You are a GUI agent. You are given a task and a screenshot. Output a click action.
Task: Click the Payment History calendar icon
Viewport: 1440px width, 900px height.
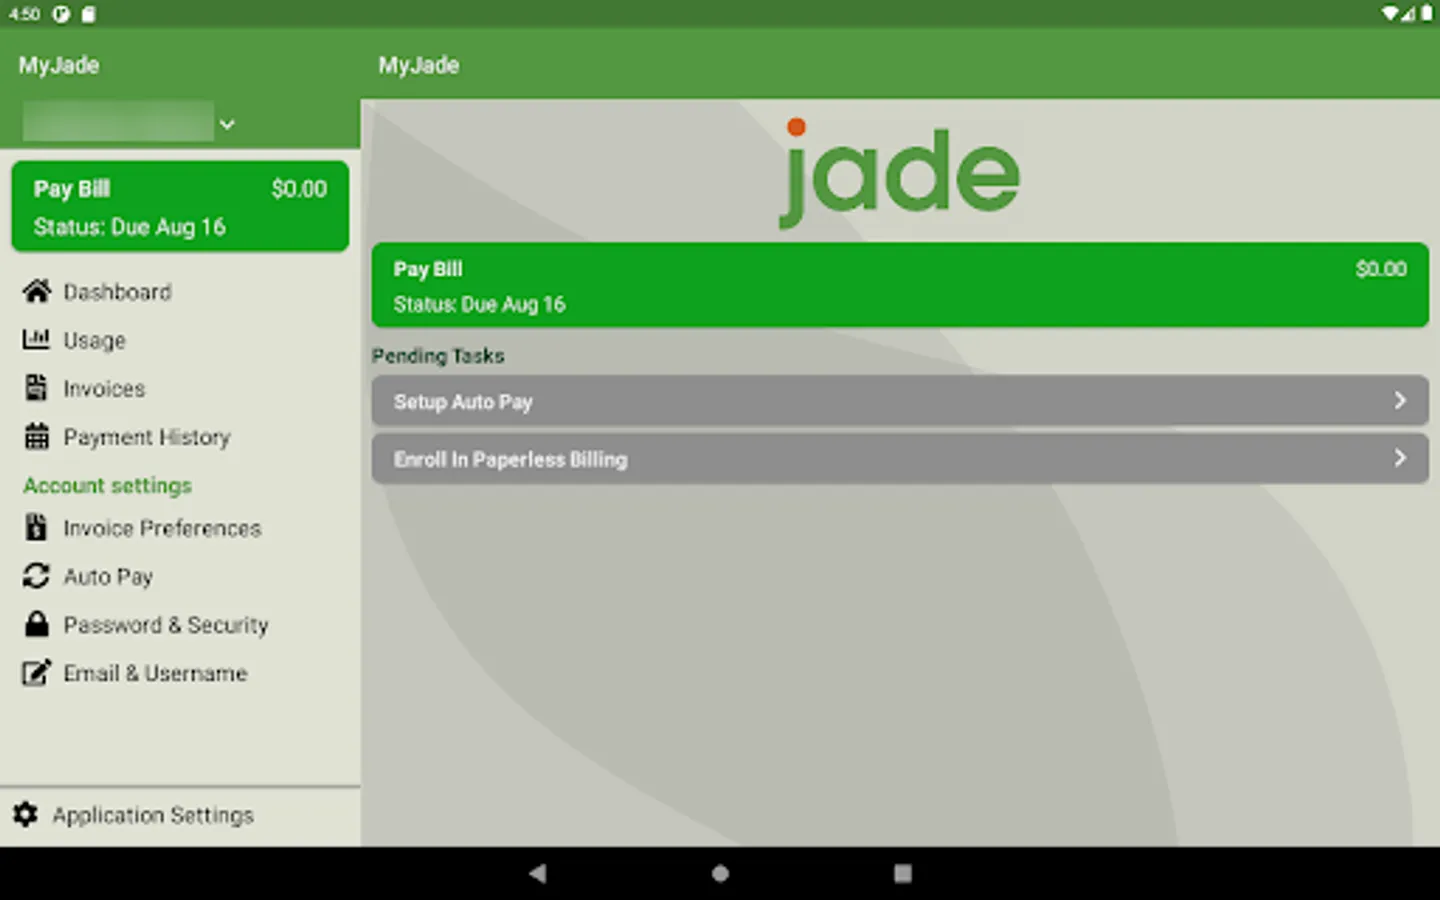click(x=36, y=436)
